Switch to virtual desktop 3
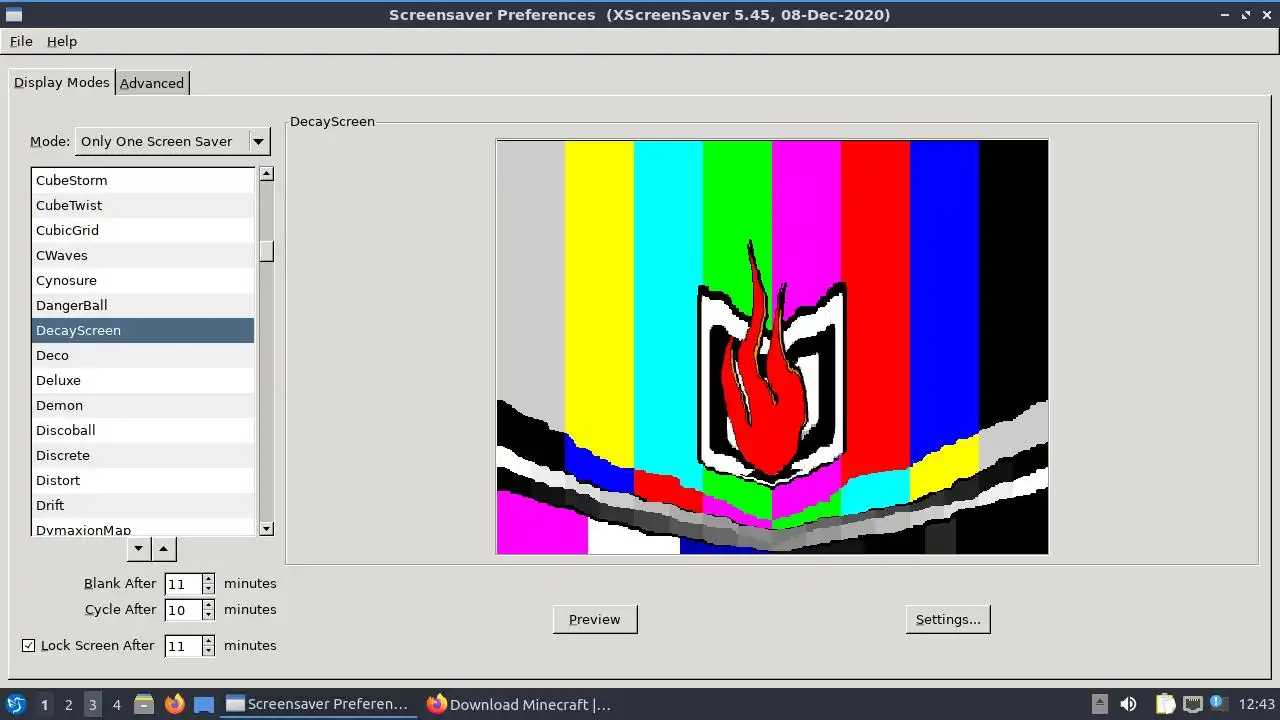 click(92, 704)
